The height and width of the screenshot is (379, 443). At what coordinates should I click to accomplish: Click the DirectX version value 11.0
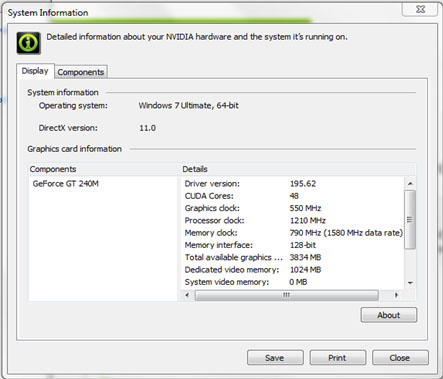pyautogui.click(x=148, y=128)
